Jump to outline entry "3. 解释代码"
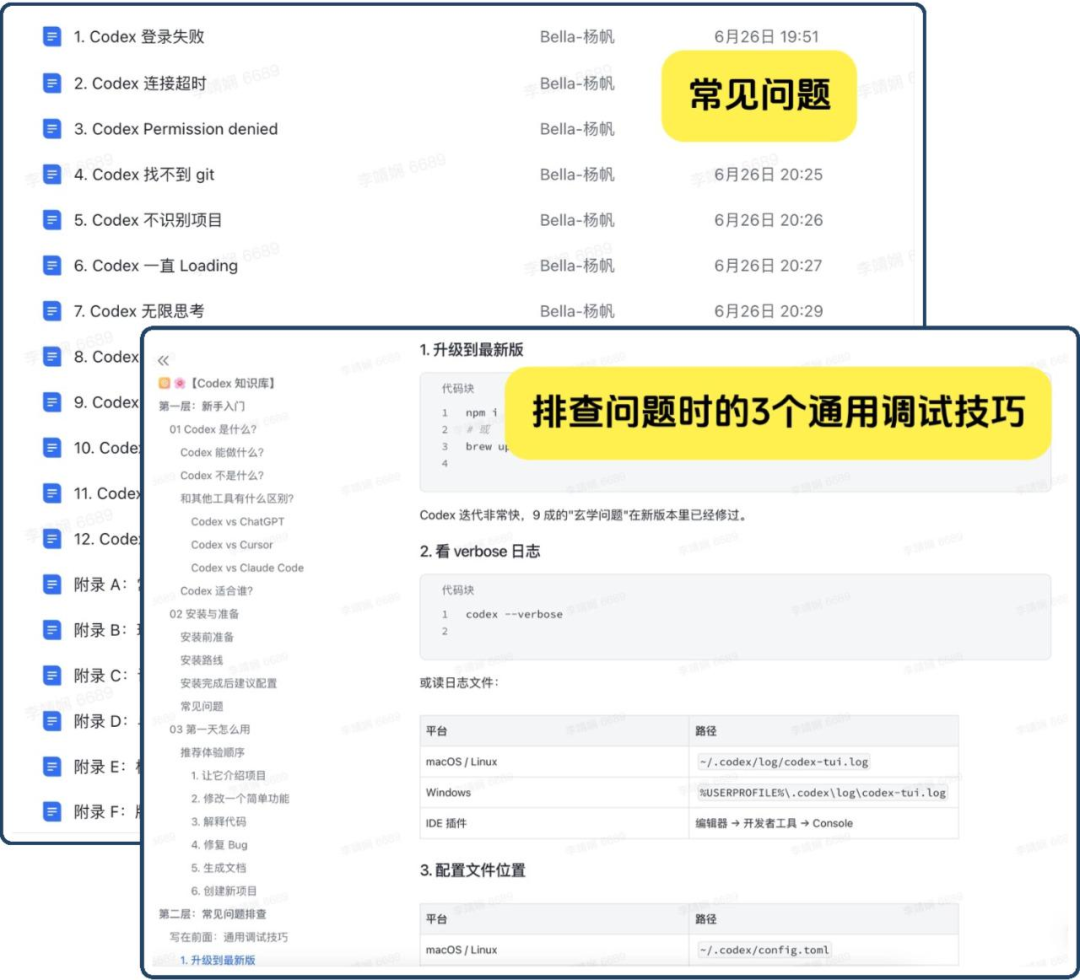The width and height of the screenshot is (1080, 980). [218, 821]
